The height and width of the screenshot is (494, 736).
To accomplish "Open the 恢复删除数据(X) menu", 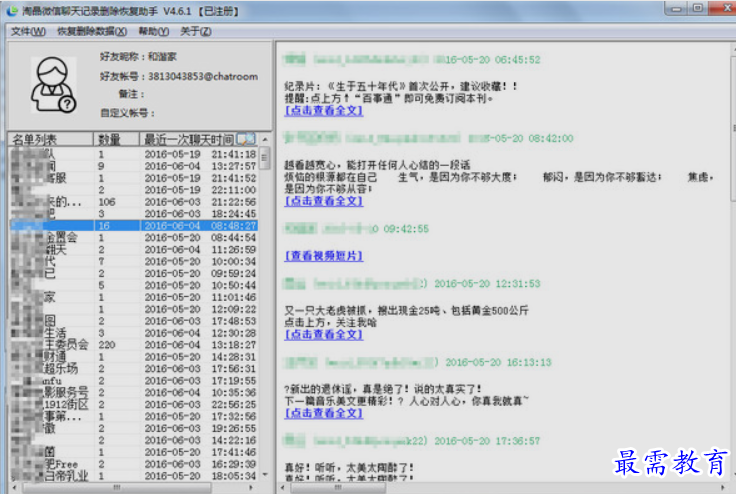I will click(x=92, y=31).
